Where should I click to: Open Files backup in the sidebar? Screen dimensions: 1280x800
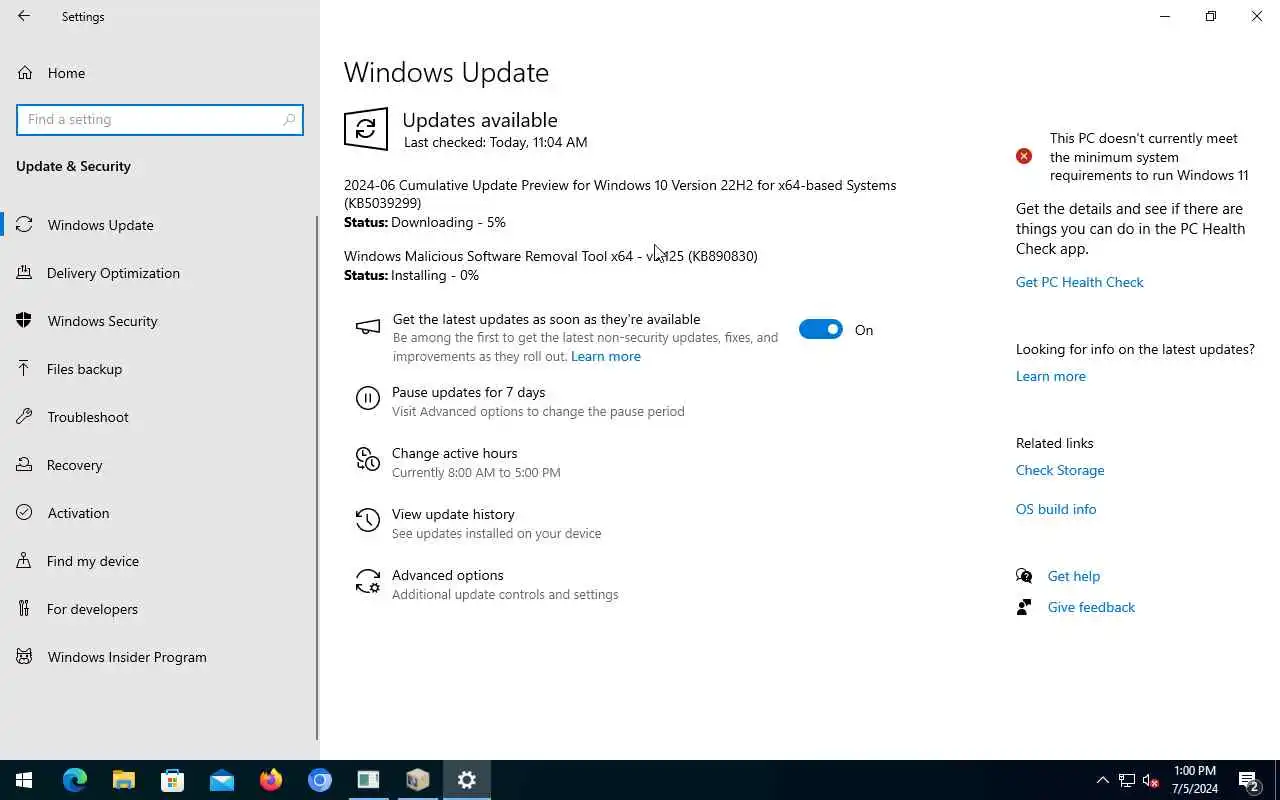coord(160,369)
